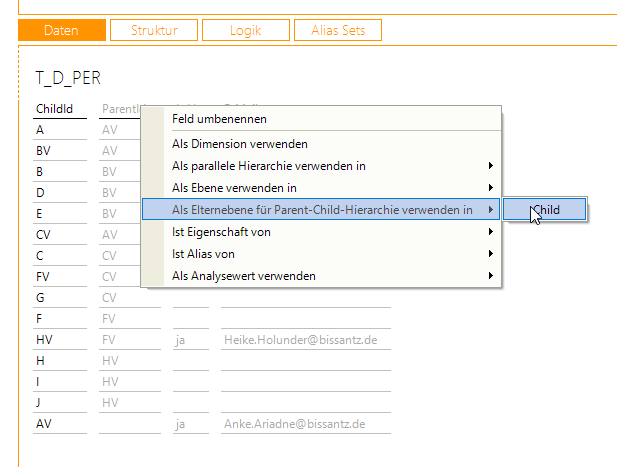
Task: Expand arrow for 'Als parallele Hierarchie verwenden in'
Action: 490,166
